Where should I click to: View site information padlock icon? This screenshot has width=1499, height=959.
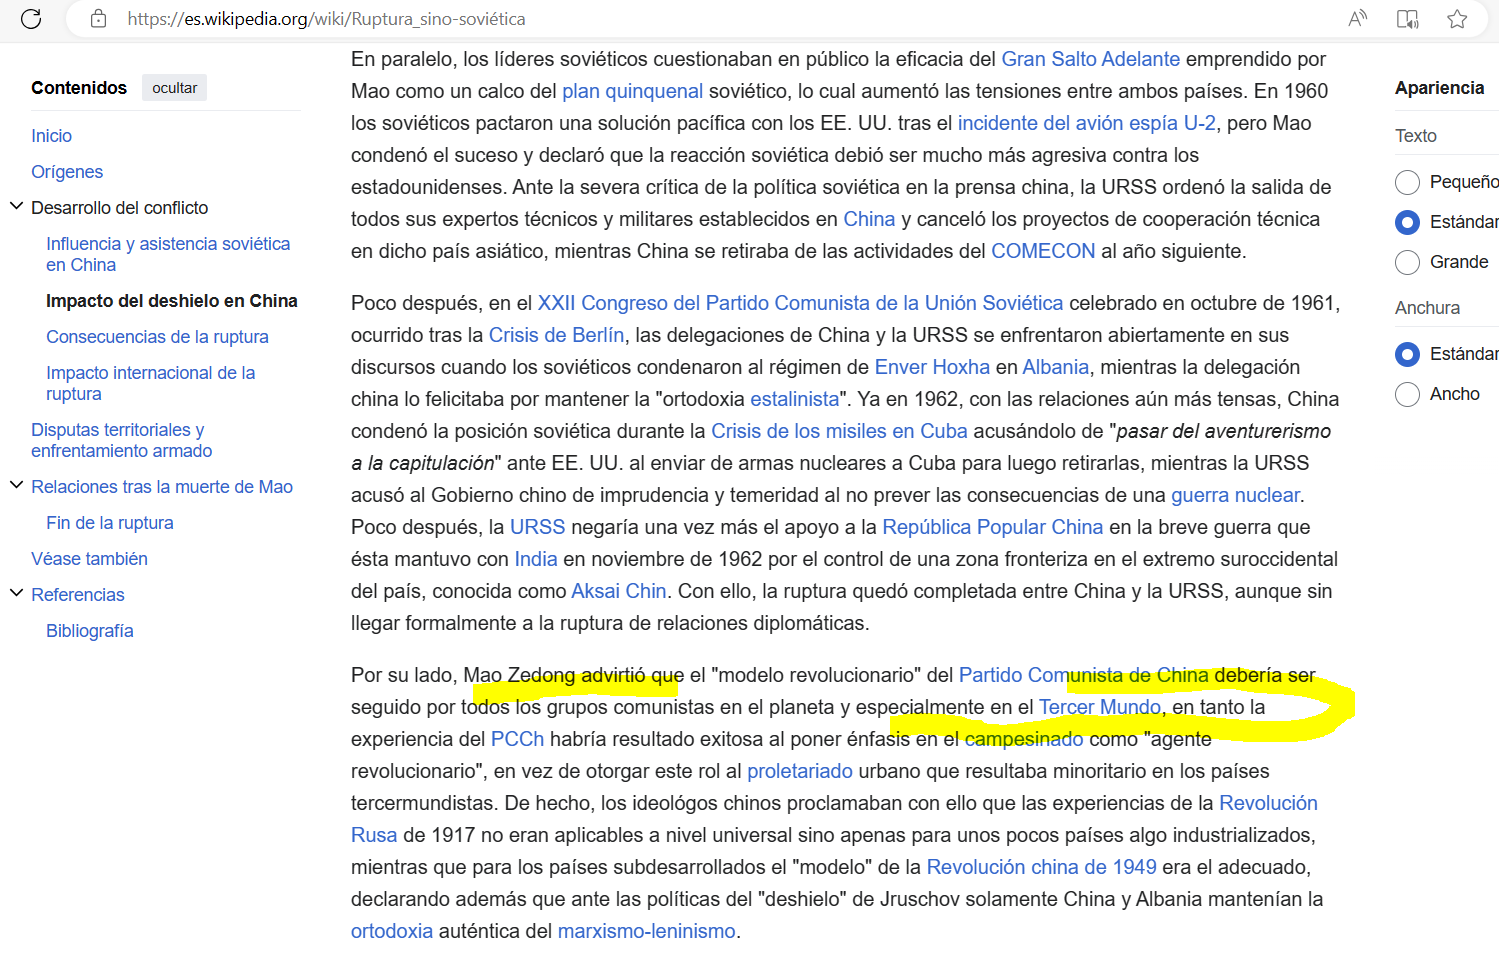(x=98, y=19)
